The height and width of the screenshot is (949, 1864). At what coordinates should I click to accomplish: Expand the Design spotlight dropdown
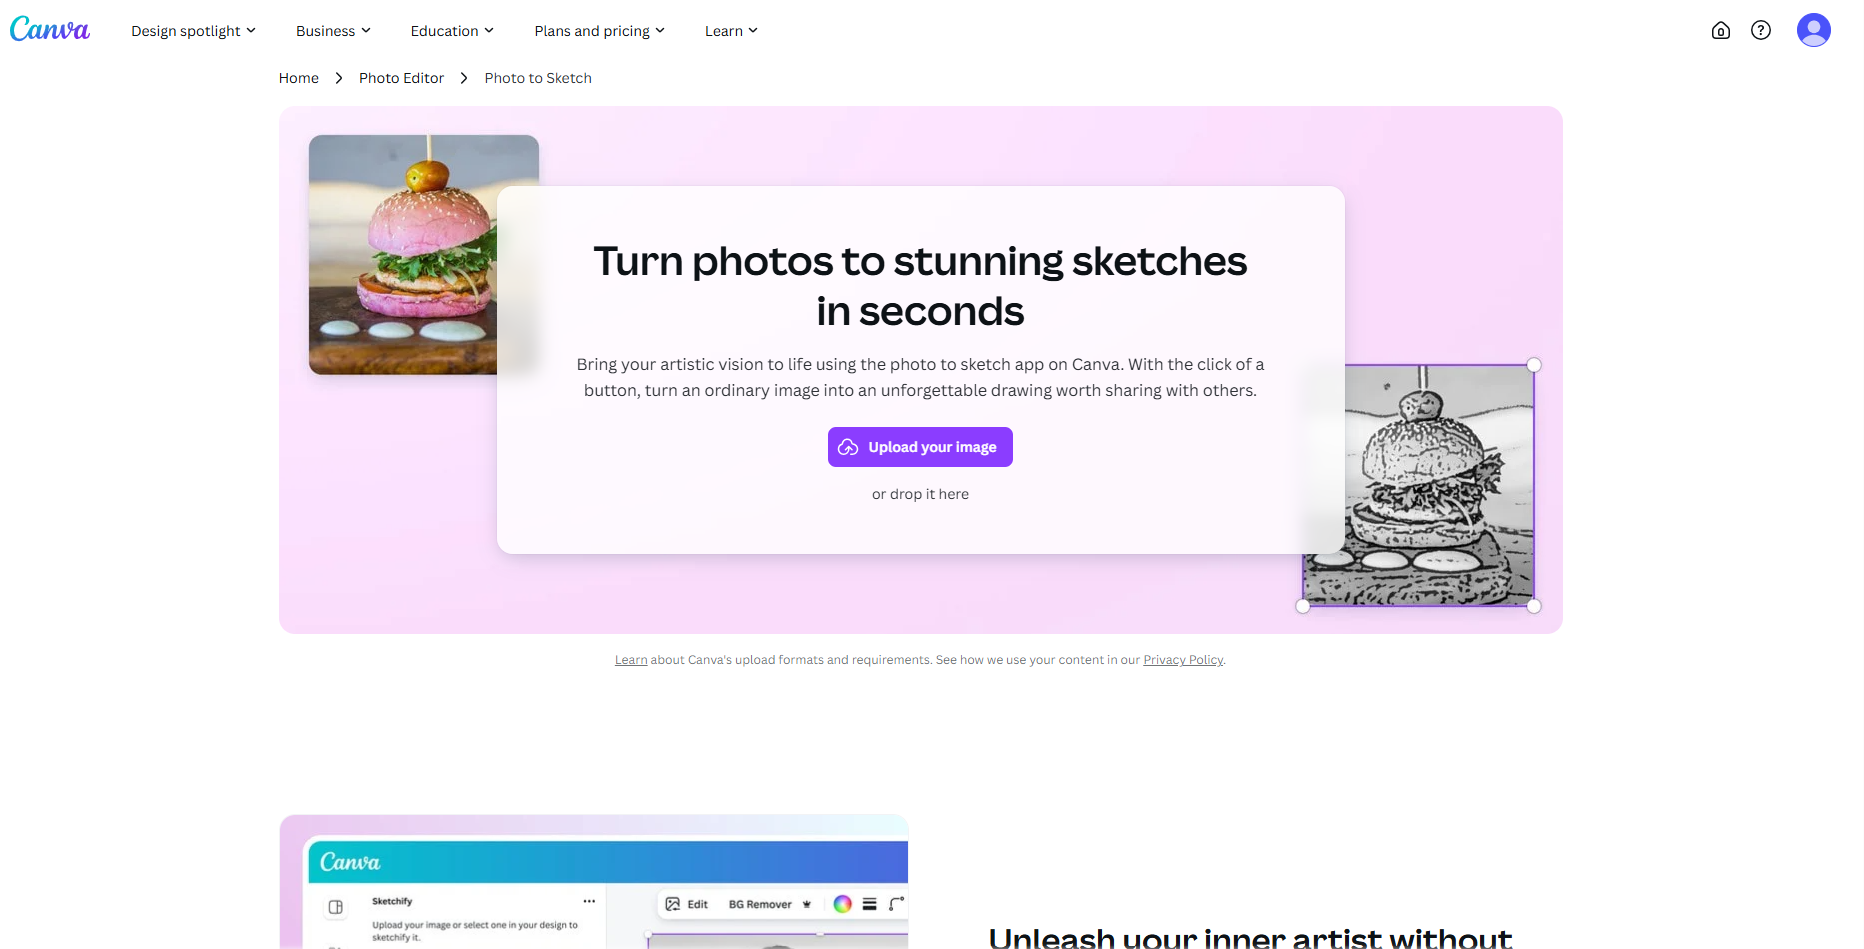(192, 30)
